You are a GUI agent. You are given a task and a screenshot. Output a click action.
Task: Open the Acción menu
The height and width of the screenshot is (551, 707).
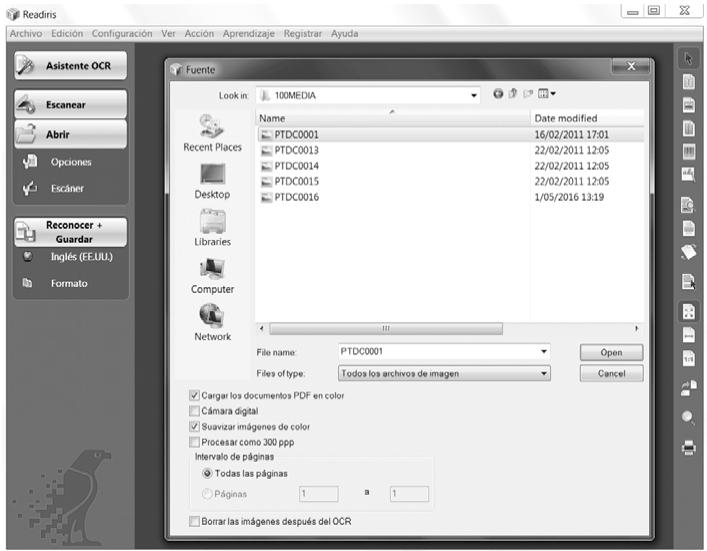199,34
